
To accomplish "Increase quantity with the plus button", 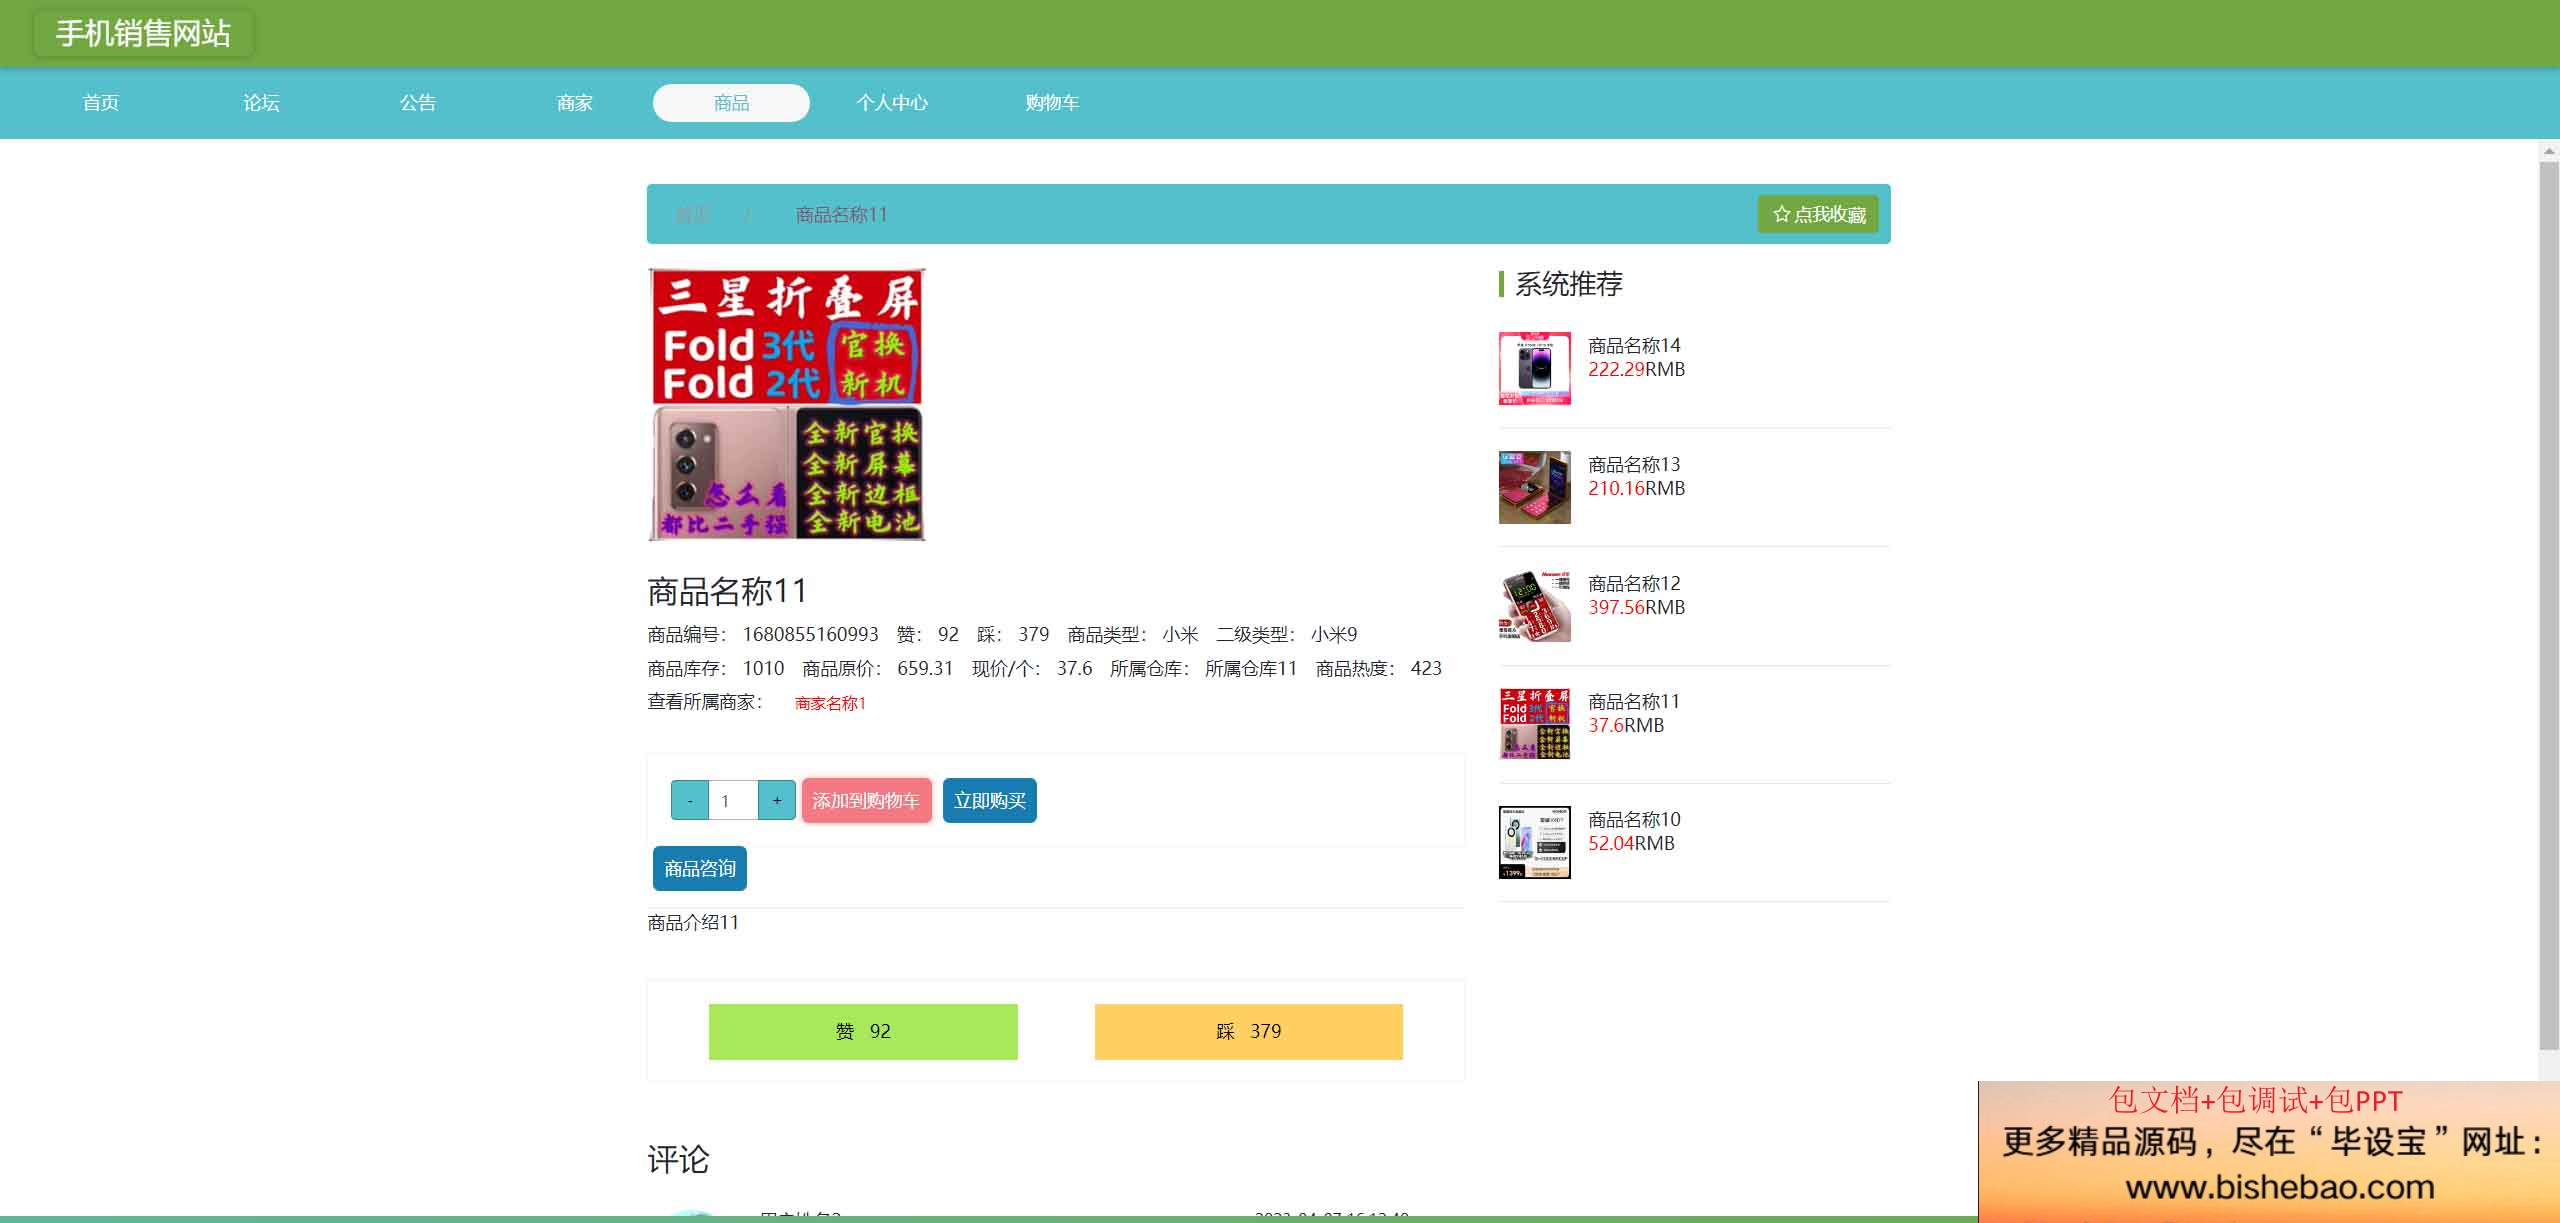I will [x=777, y=800].
